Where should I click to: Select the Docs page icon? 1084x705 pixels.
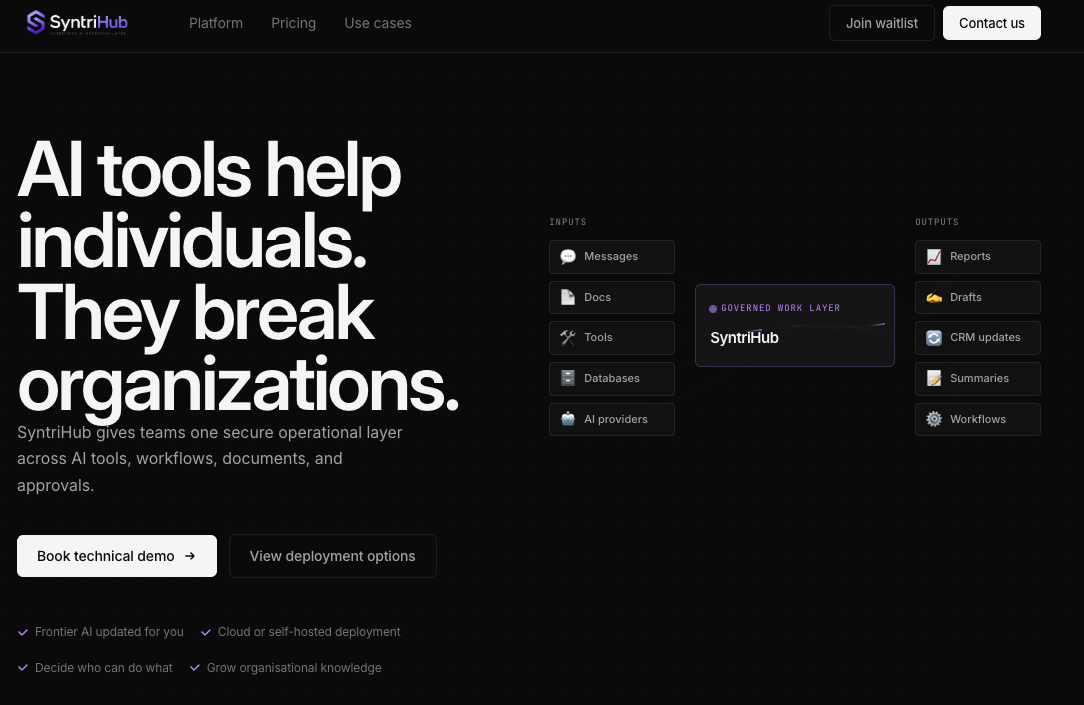click(568, 297)
